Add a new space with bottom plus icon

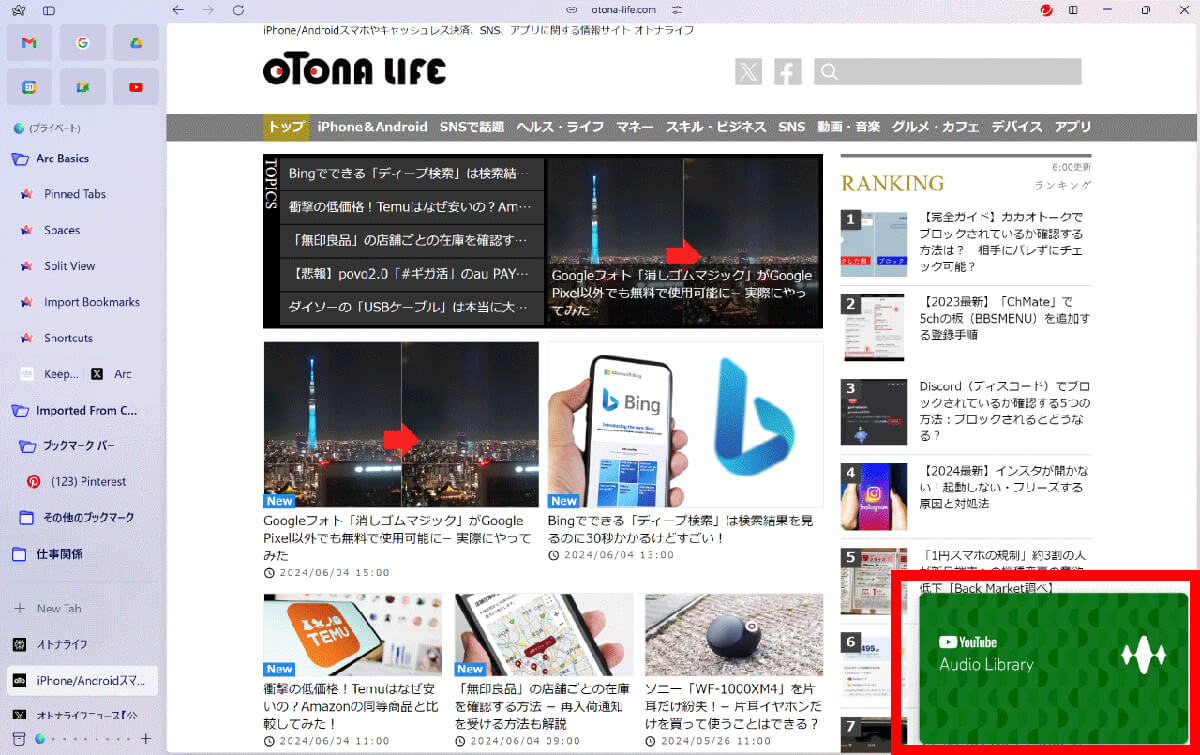point(146,739)
